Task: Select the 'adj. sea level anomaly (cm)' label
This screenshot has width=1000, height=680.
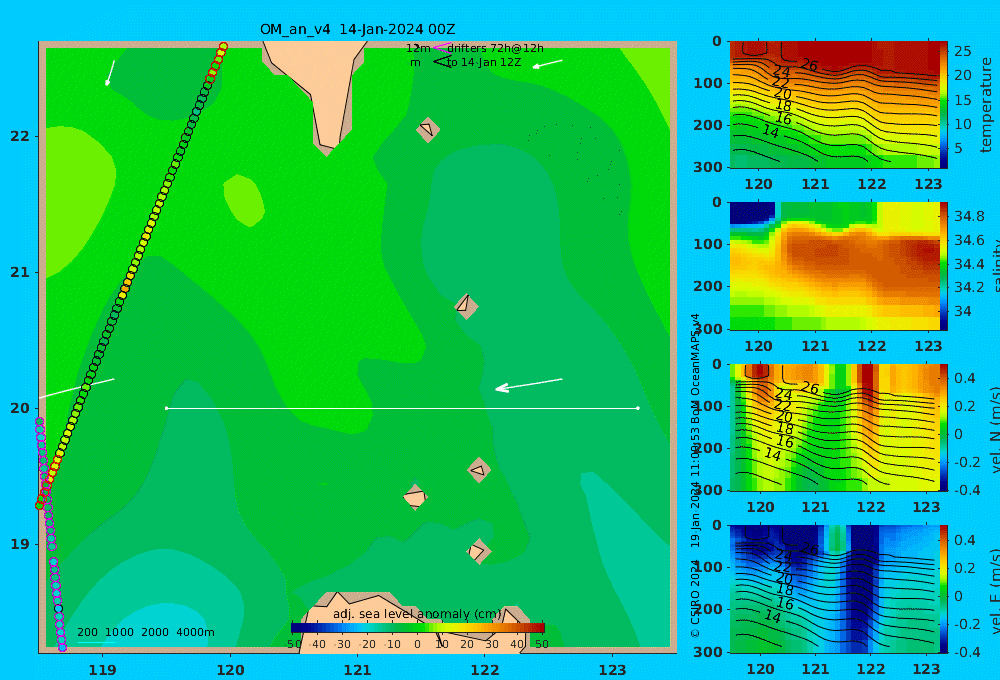Action: point(417,614)
